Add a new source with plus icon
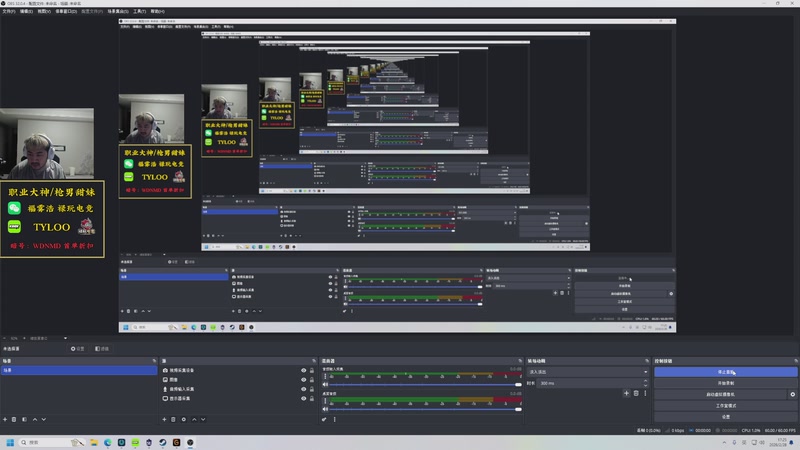This screenshot has height=450, width=800. 164,419
